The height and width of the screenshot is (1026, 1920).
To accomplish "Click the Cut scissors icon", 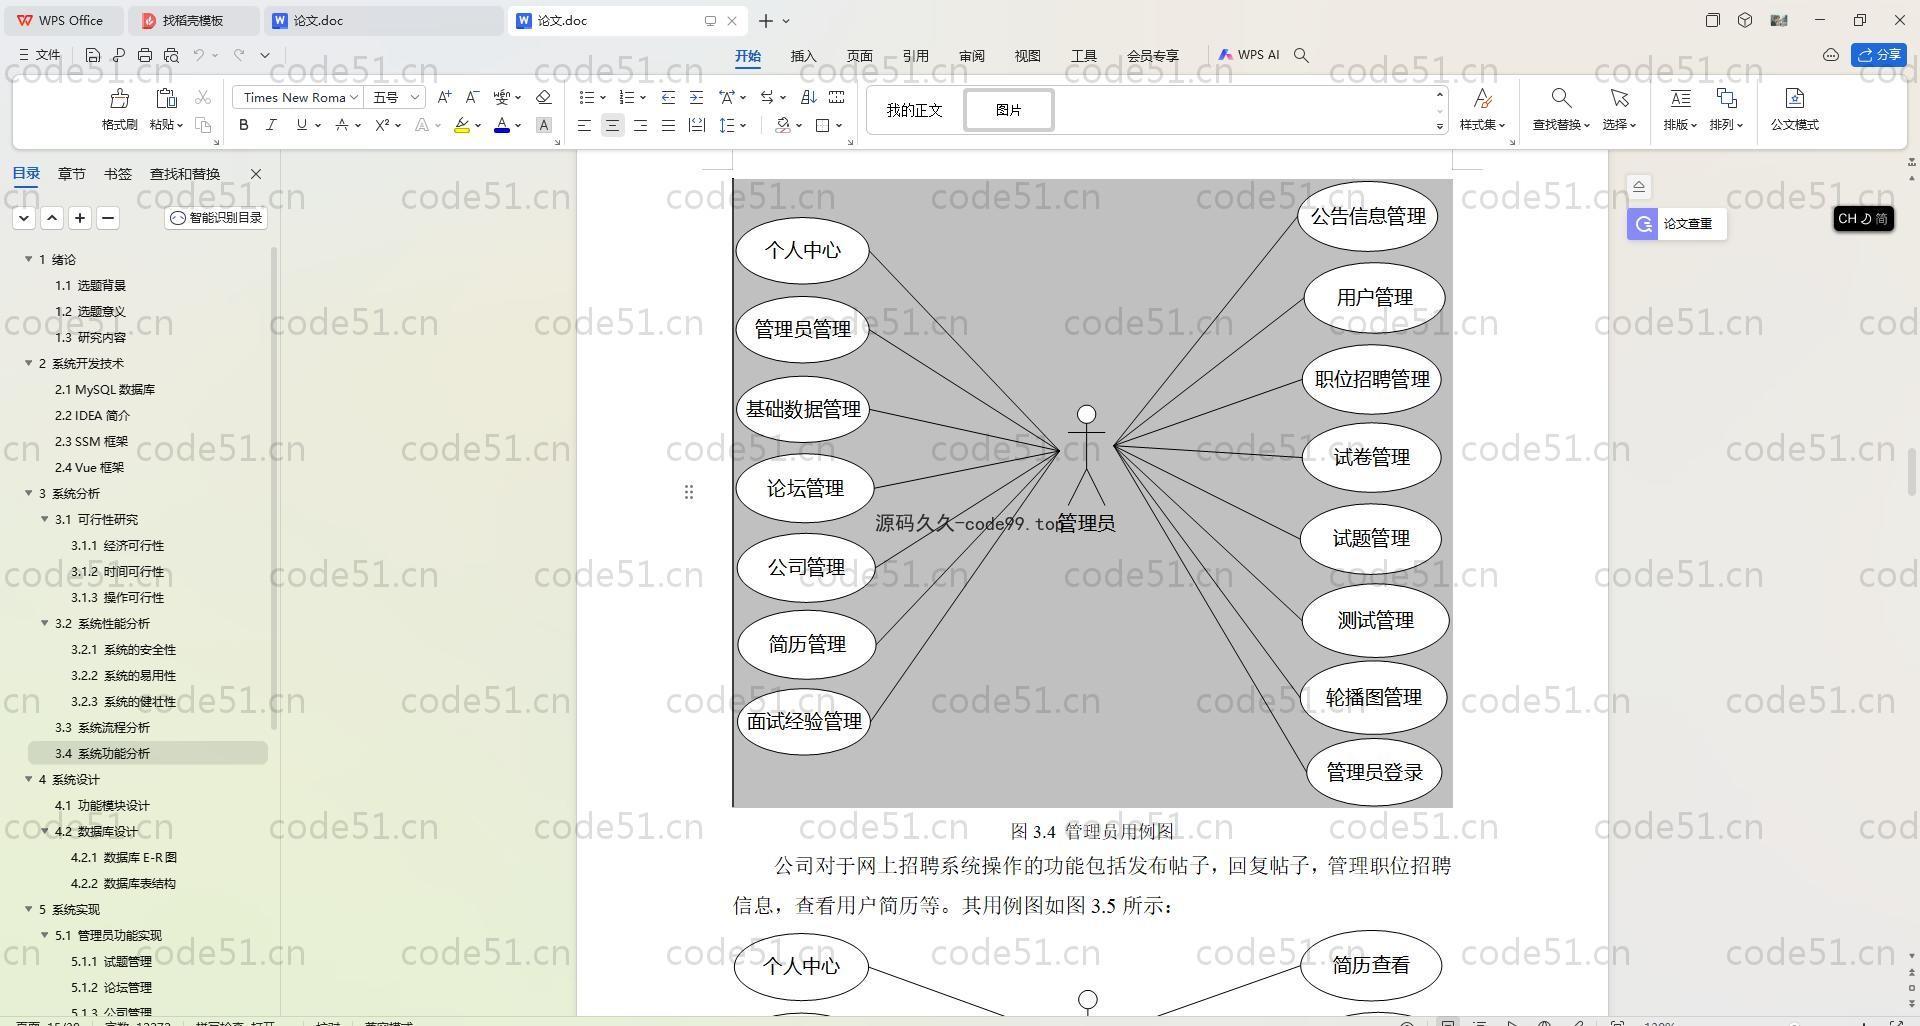I will point(203,97).
